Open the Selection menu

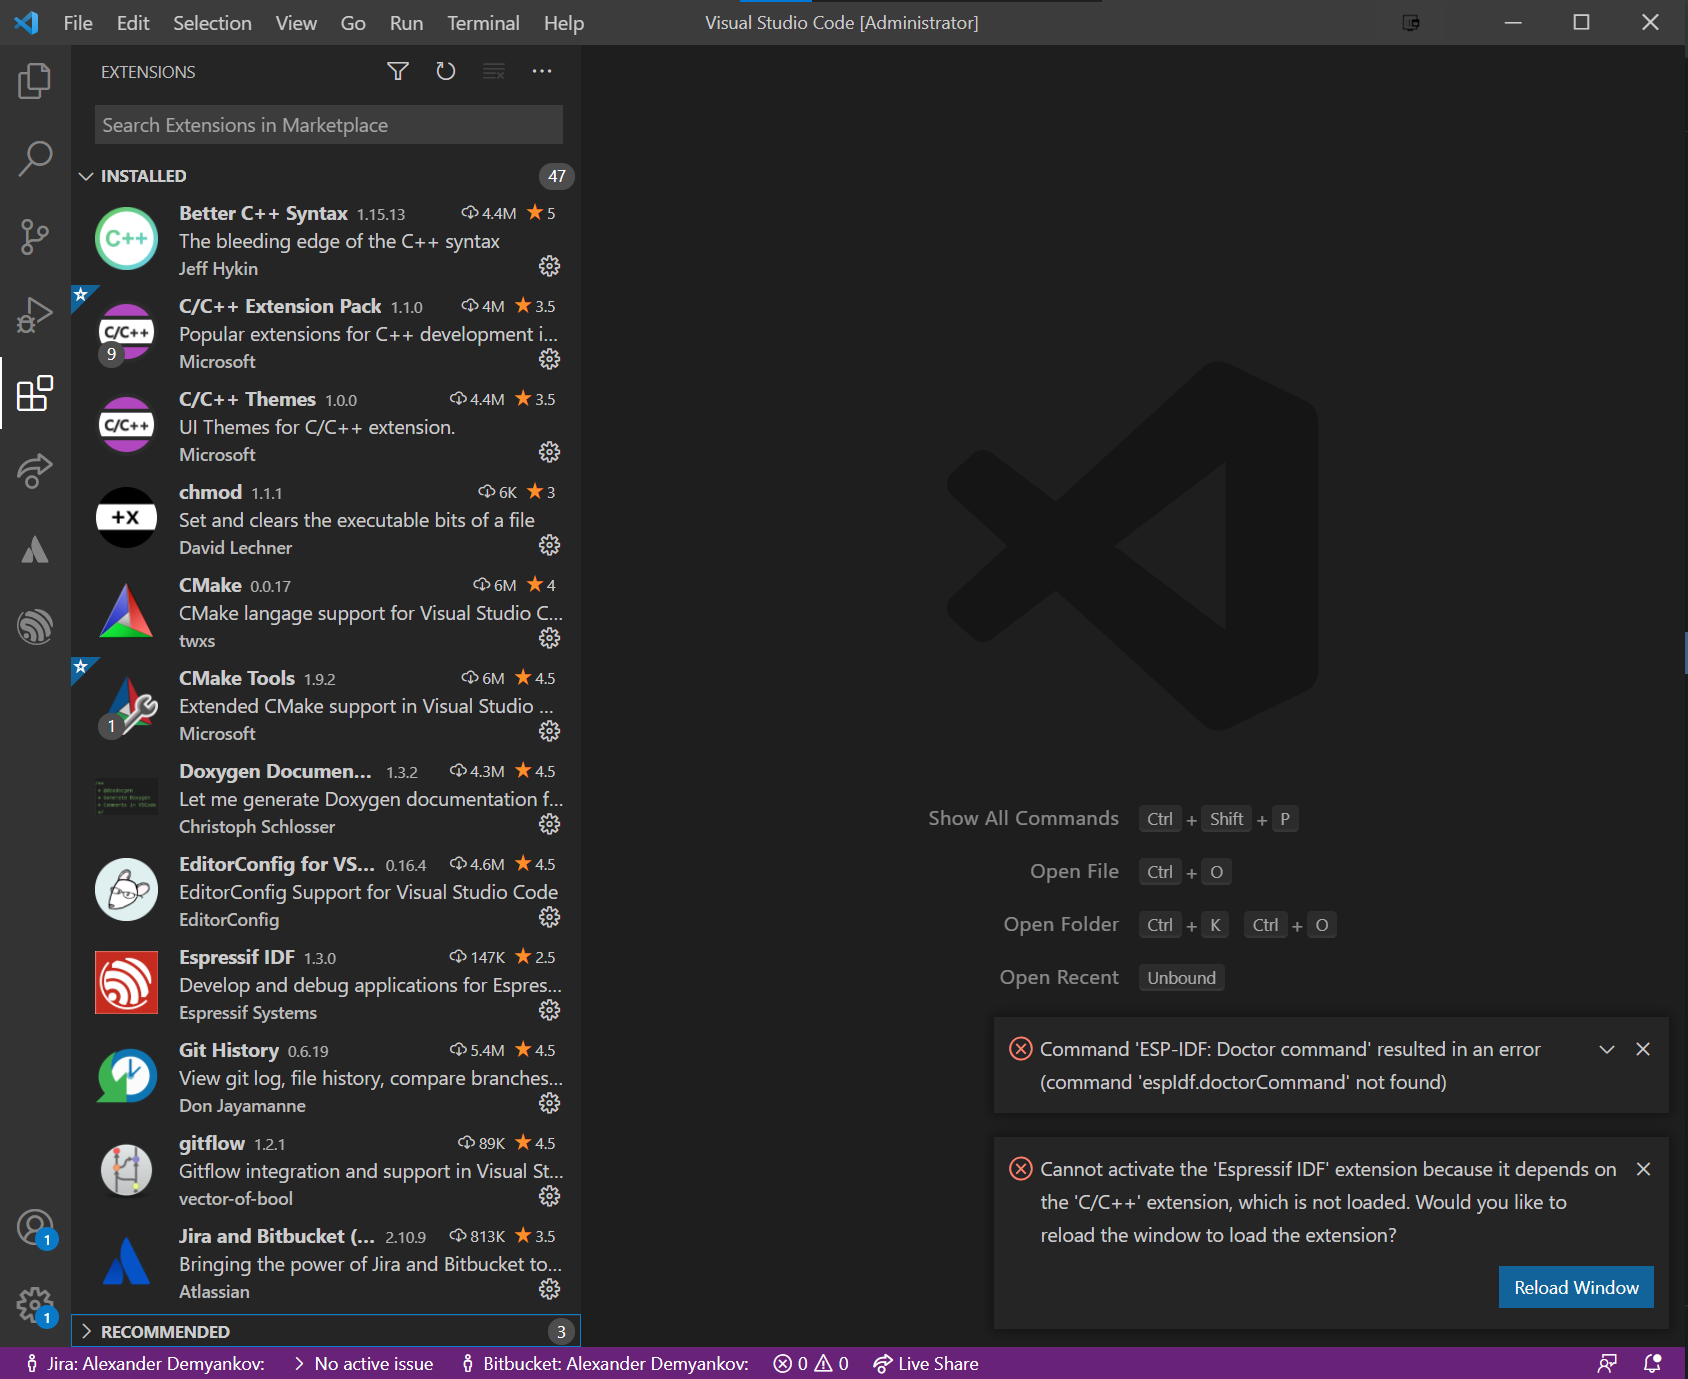point(211,22)
